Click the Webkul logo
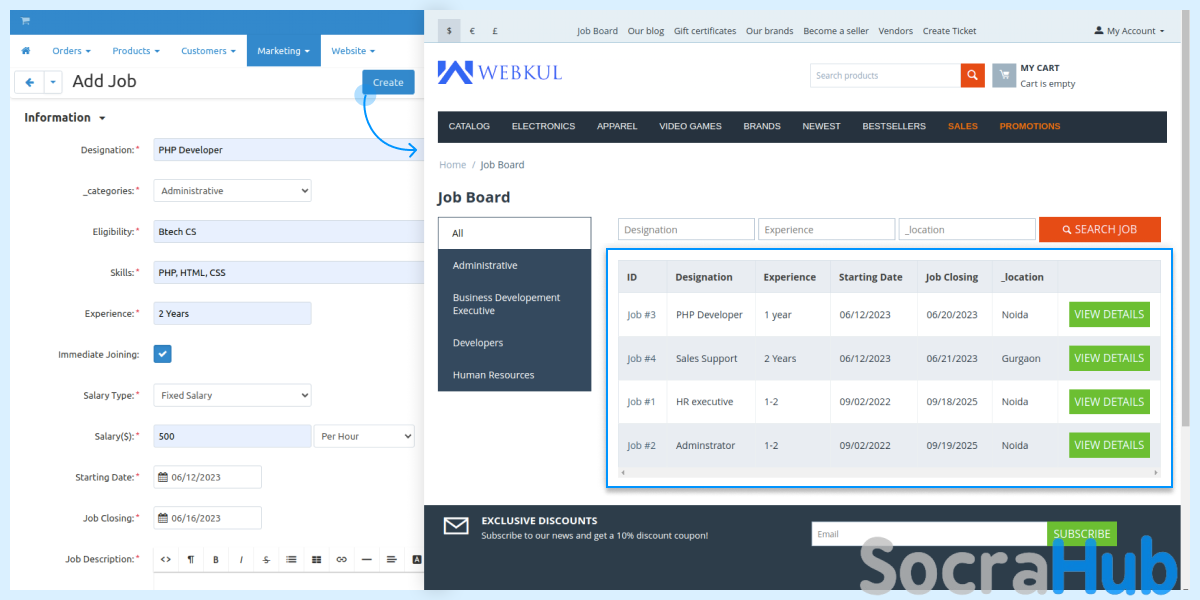The width and height of the screenshot is (1200, 600). pos(499,72)
